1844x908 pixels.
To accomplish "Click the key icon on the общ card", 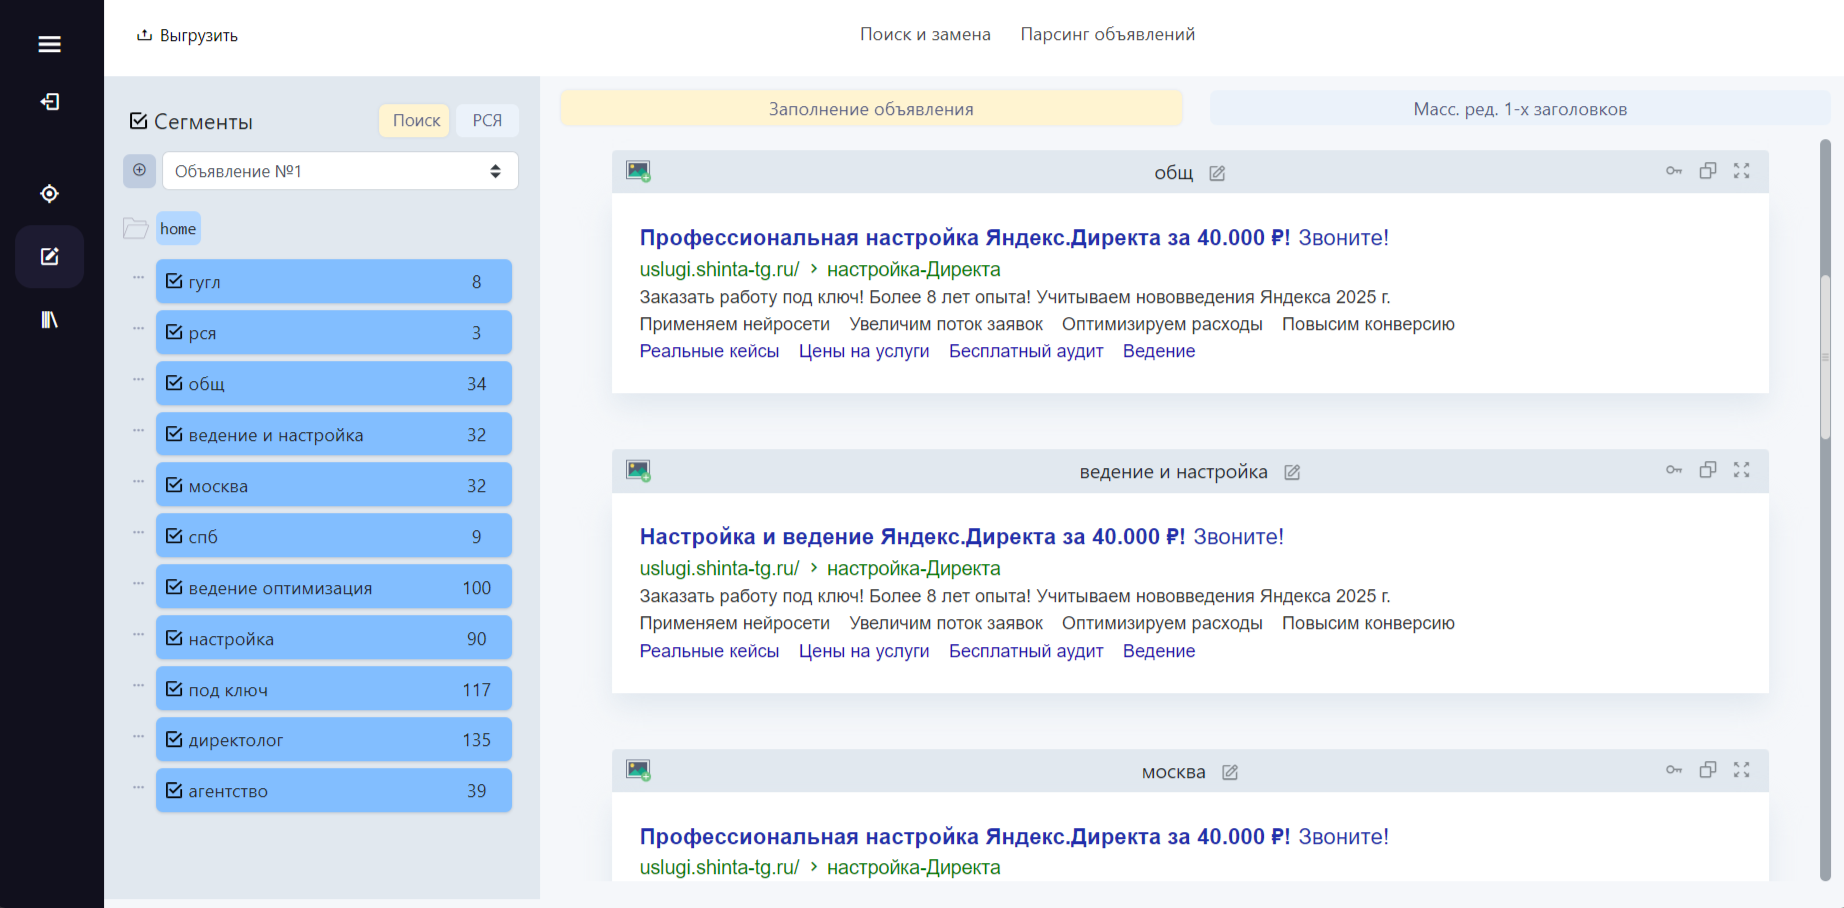I will pyautogui.click(x=1674, y=171).
